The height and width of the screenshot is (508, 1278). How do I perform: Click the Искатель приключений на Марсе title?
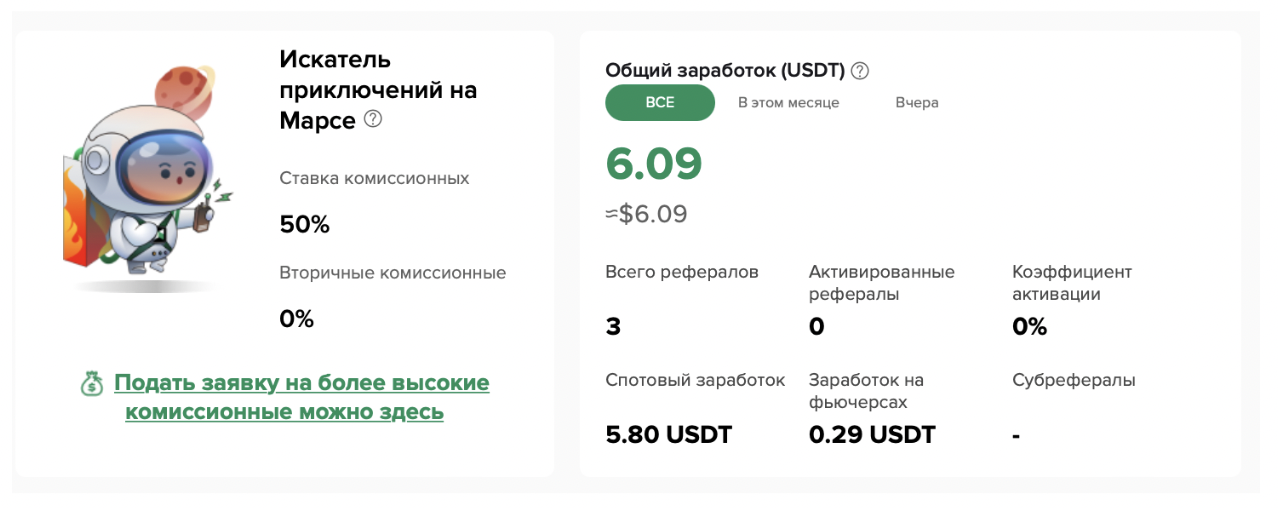[x=378, y=90]
